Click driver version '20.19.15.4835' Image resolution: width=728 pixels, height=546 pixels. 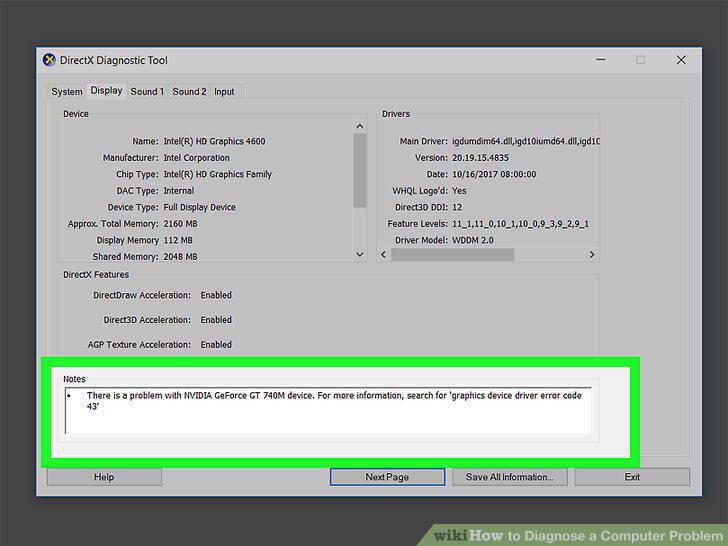click(481, 158)
